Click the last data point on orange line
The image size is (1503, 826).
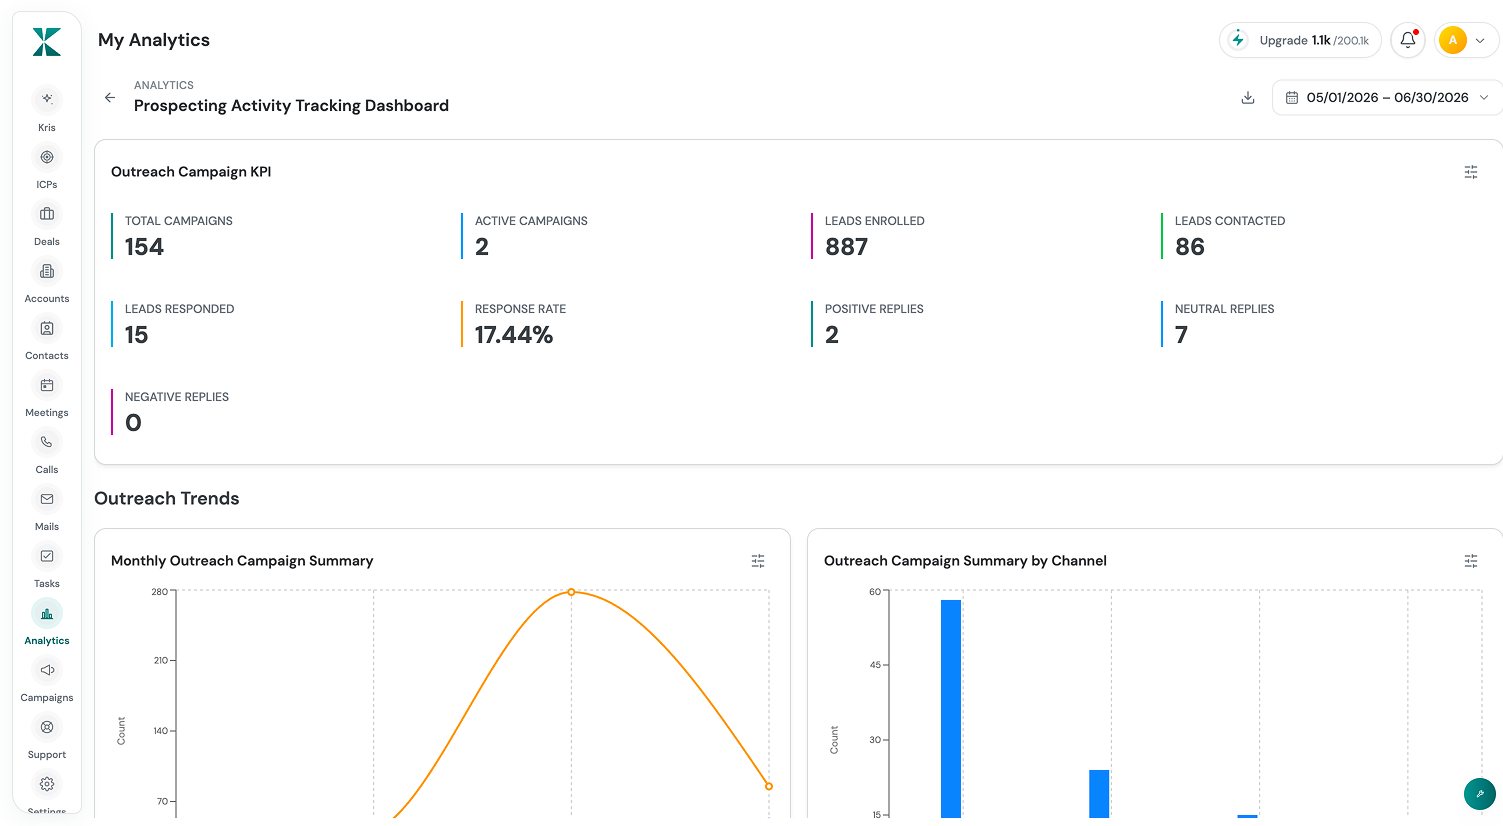point(769,786)
